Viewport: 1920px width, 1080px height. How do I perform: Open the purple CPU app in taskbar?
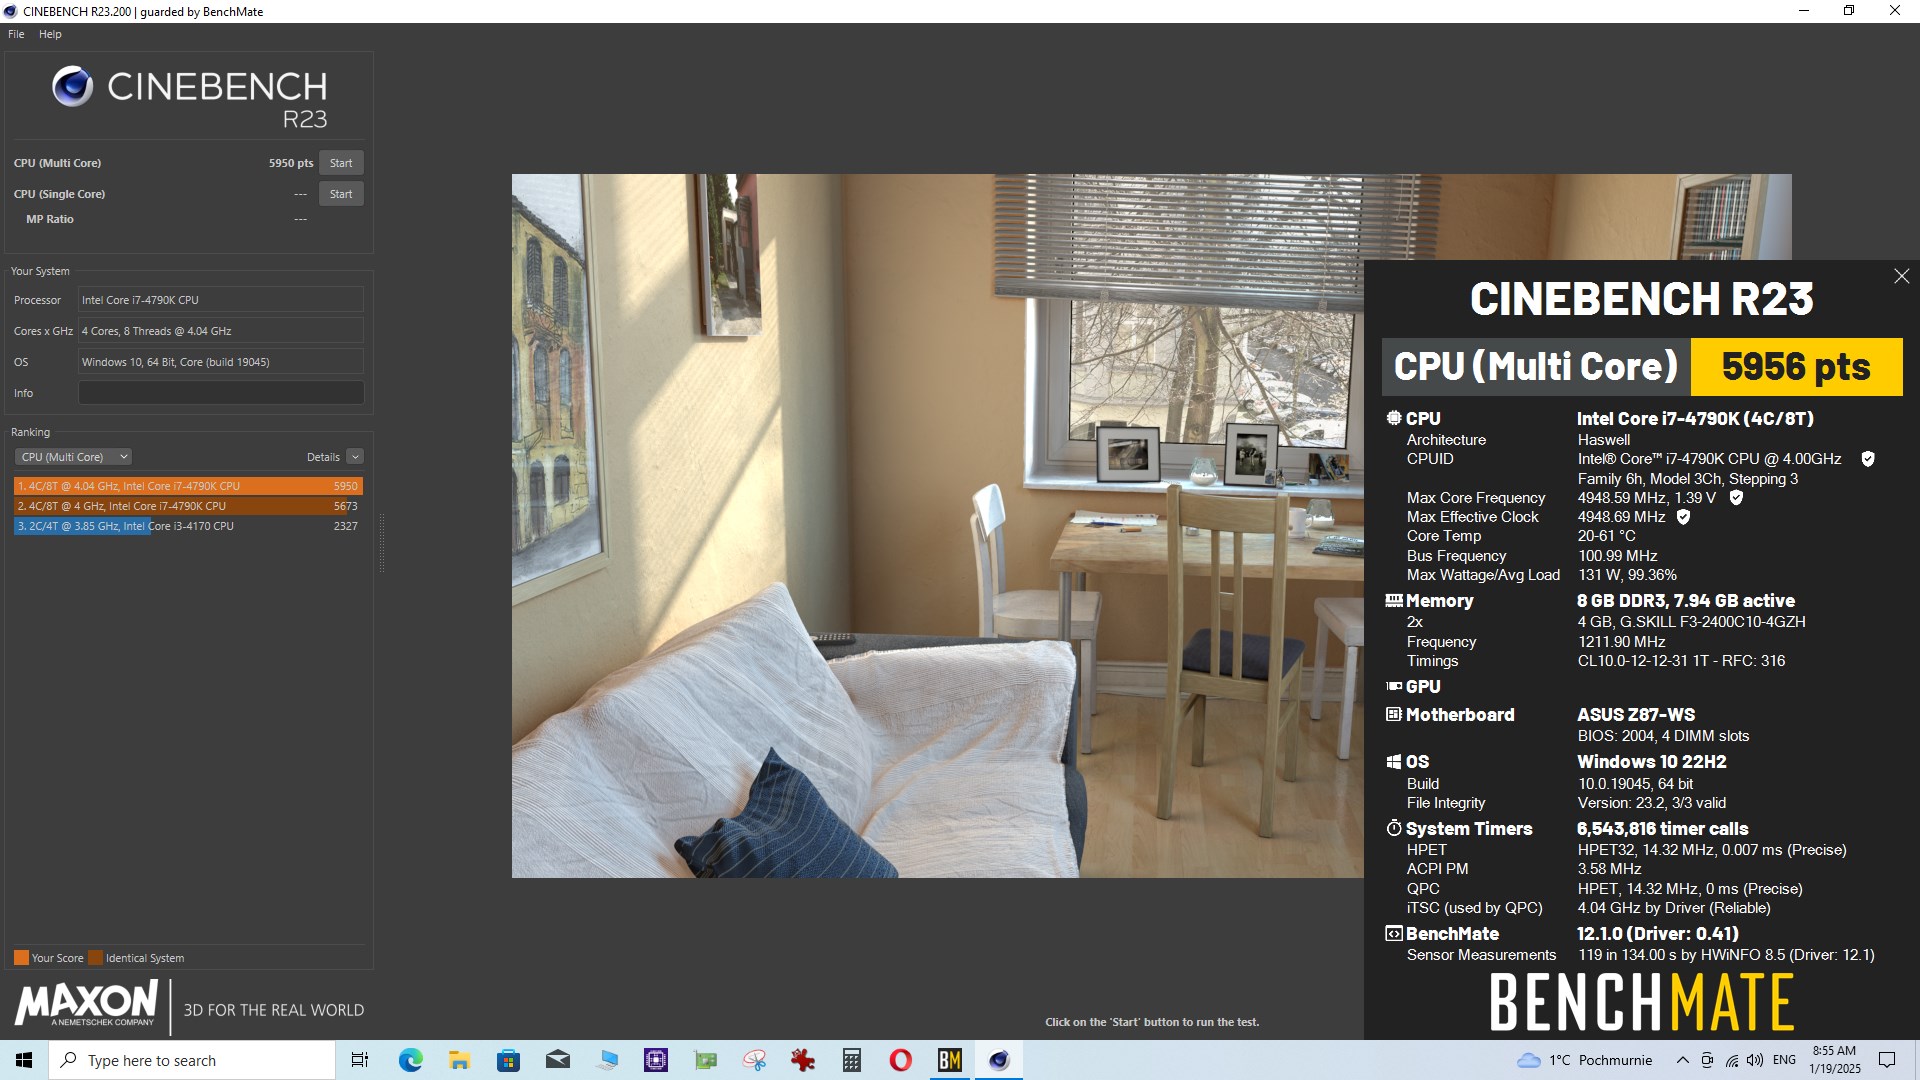(x=656, y=1060)
